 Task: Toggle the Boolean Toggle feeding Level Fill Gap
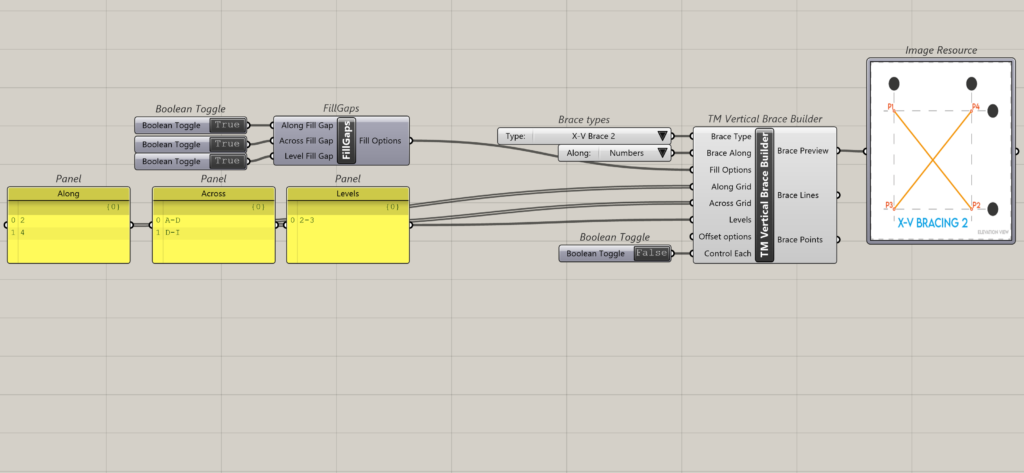(x=227, y=161)
